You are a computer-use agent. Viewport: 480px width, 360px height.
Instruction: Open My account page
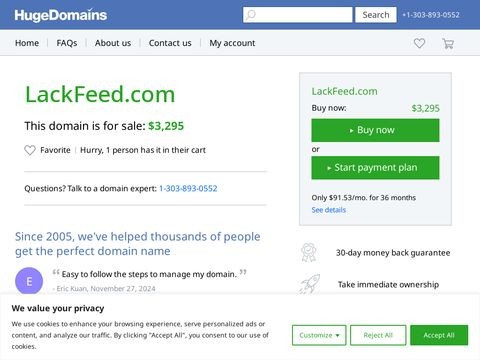232,43
